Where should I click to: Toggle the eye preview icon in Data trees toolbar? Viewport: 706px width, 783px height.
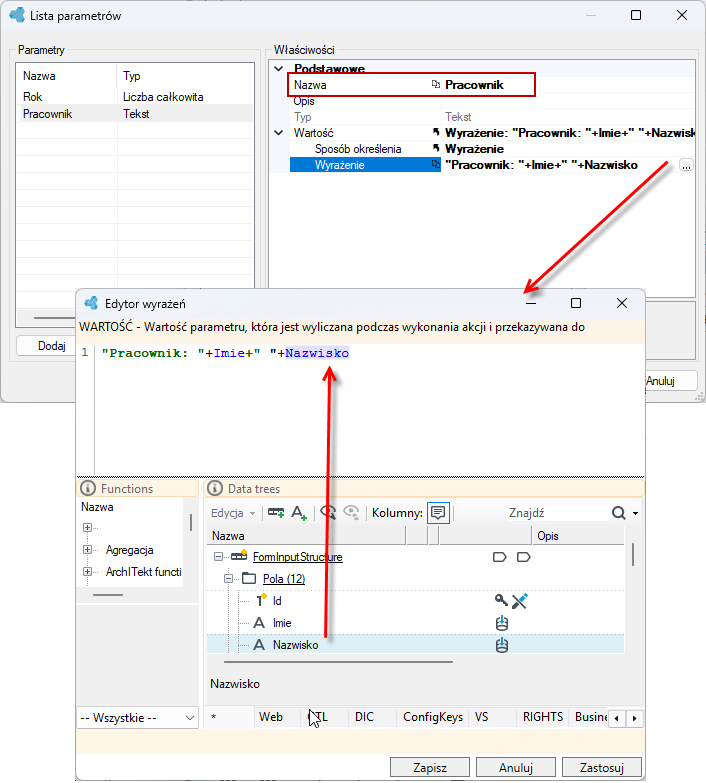coord(328,513)
